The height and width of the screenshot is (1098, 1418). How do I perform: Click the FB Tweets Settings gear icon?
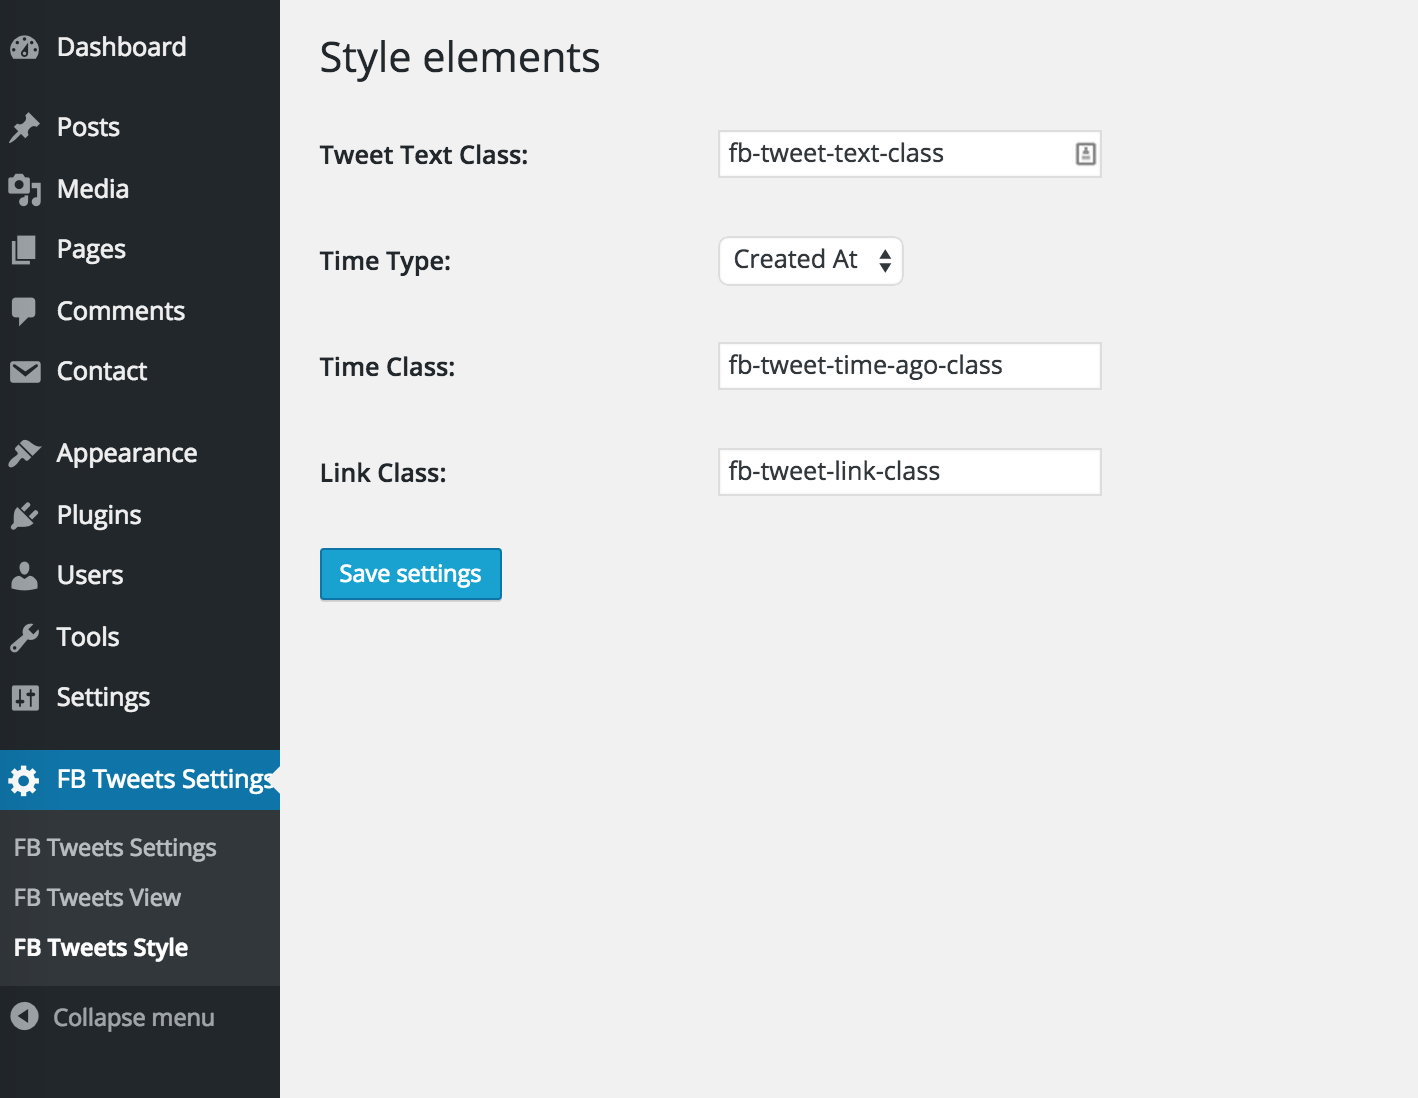[x=24, y=780]
